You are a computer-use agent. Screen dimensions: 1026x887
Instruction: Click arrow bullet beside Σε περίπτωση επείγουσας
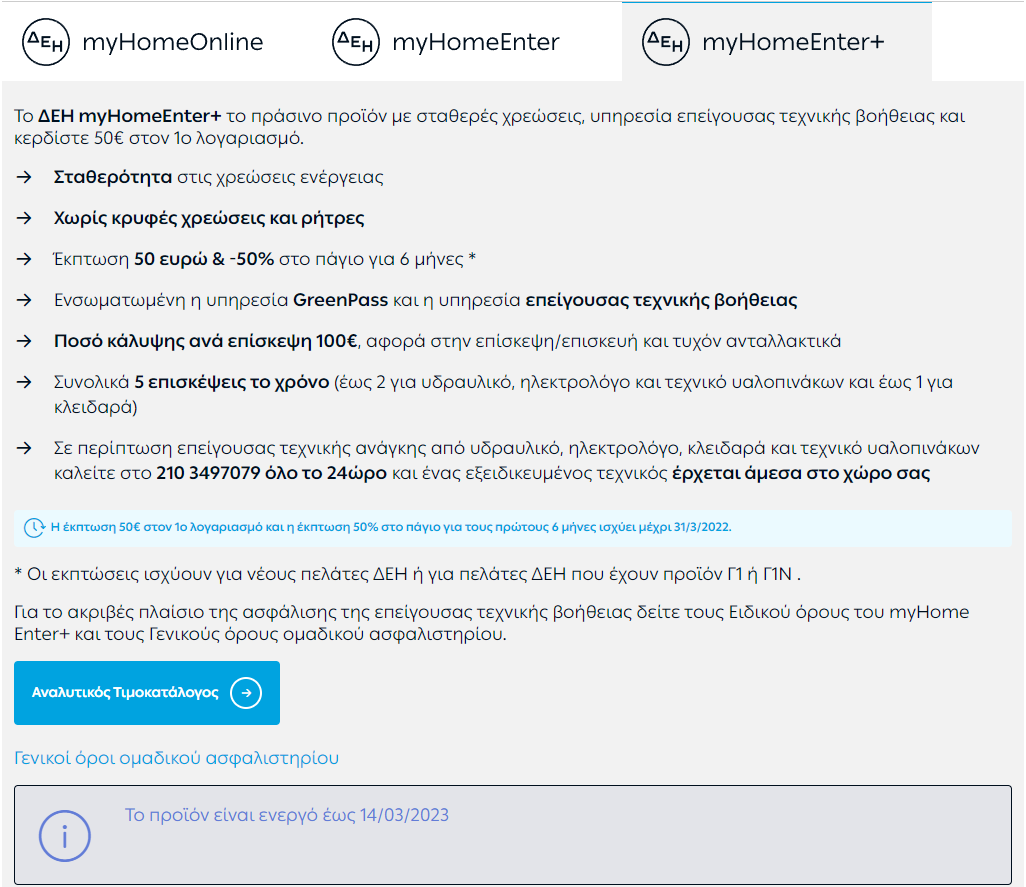tap(24, 448)
